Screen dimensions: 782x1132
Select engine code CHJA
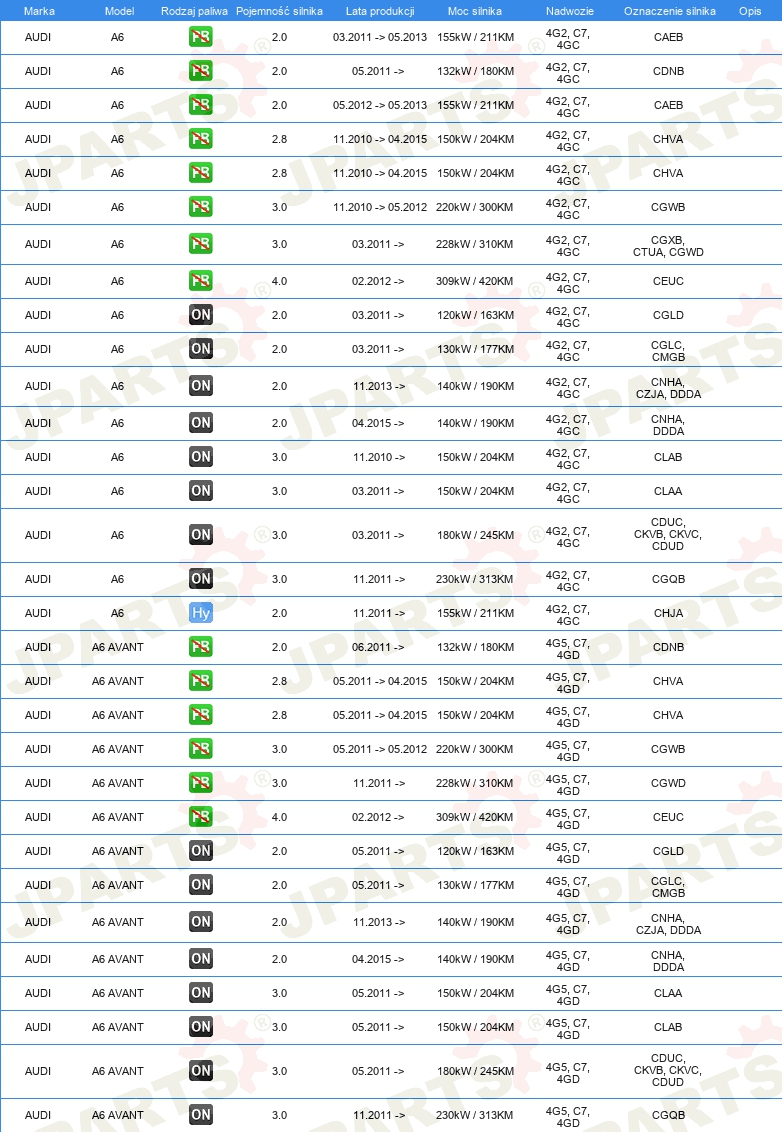coord(668,613)
